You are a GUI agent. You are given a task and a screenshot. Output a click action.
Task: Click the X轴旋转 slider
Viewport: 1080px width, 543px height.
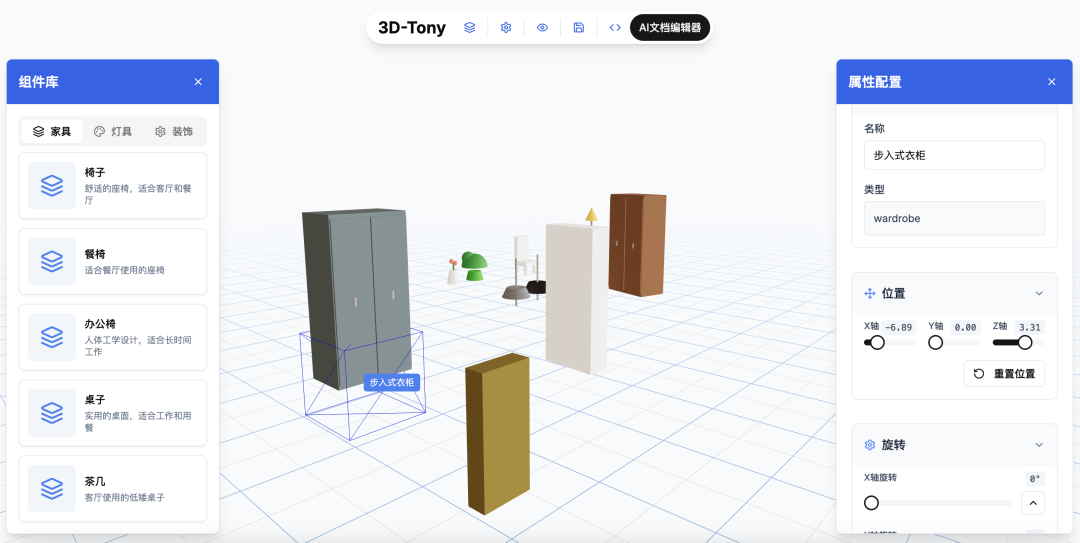pos(938,503)
